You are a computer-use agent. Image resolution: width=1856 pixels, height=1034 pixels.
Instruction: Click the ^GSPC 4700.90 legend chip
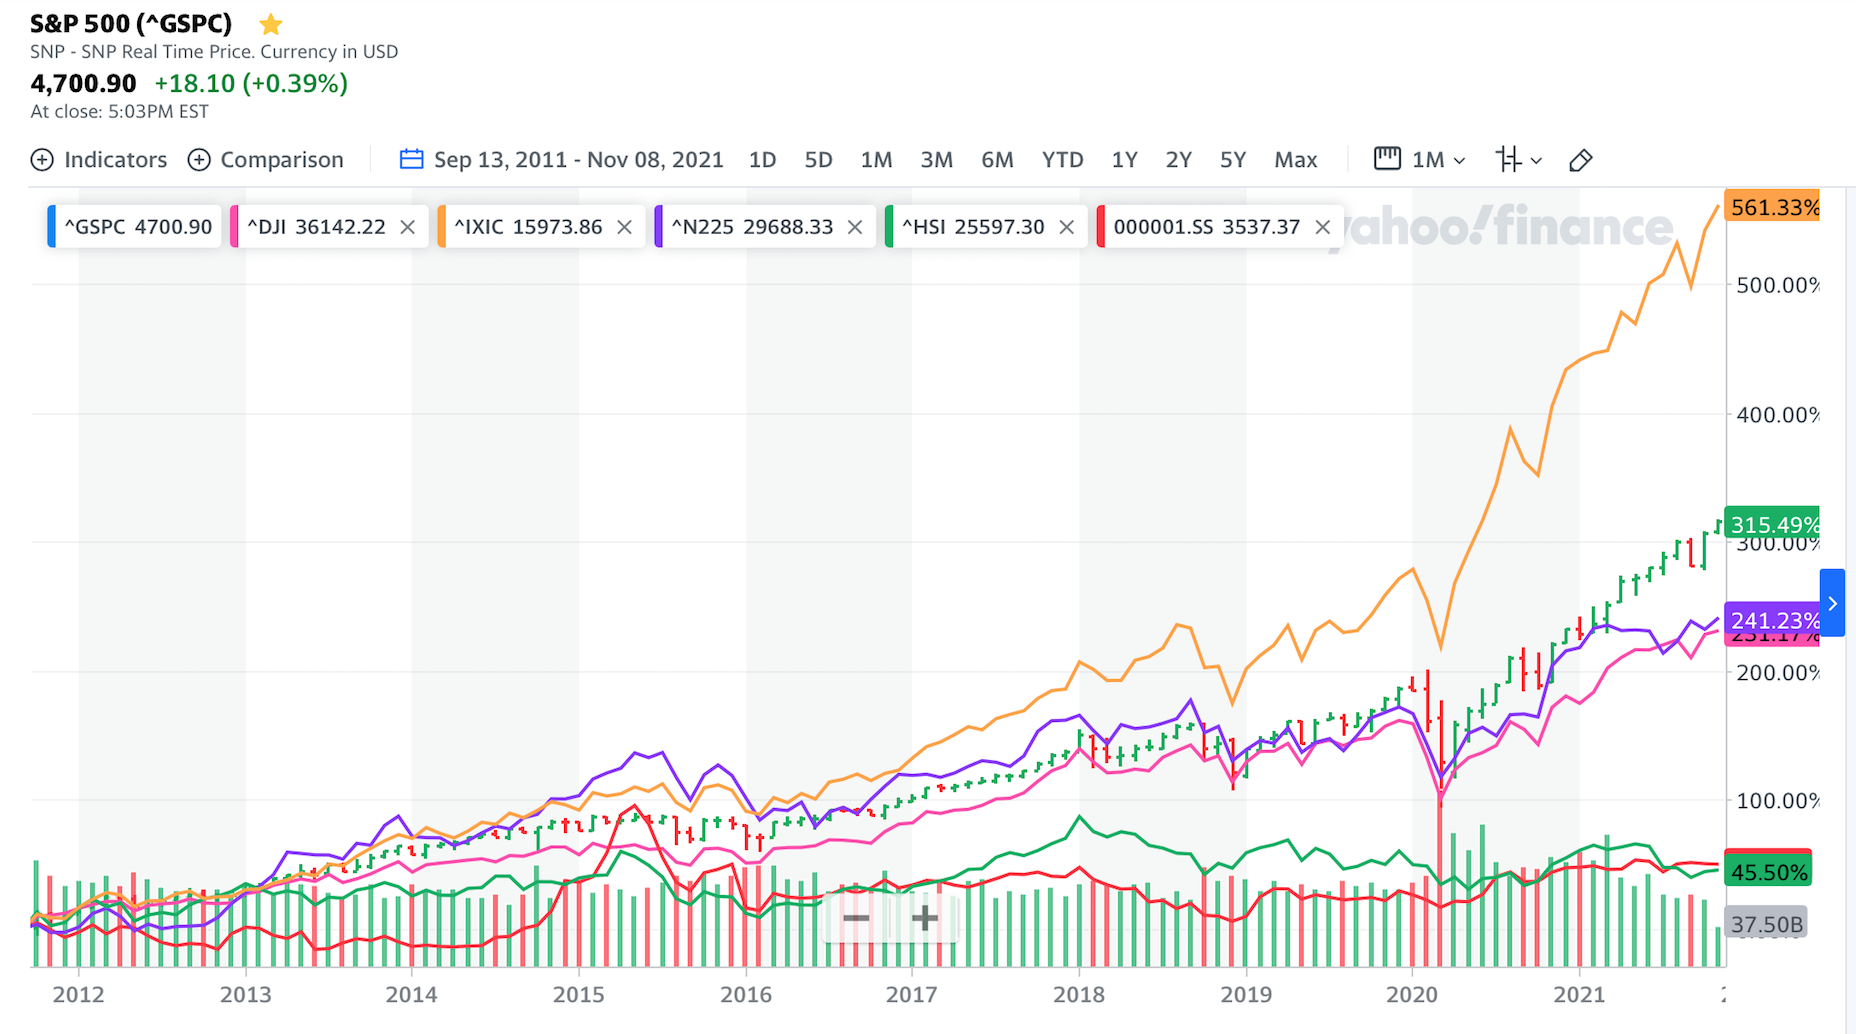tap(134, 227)
